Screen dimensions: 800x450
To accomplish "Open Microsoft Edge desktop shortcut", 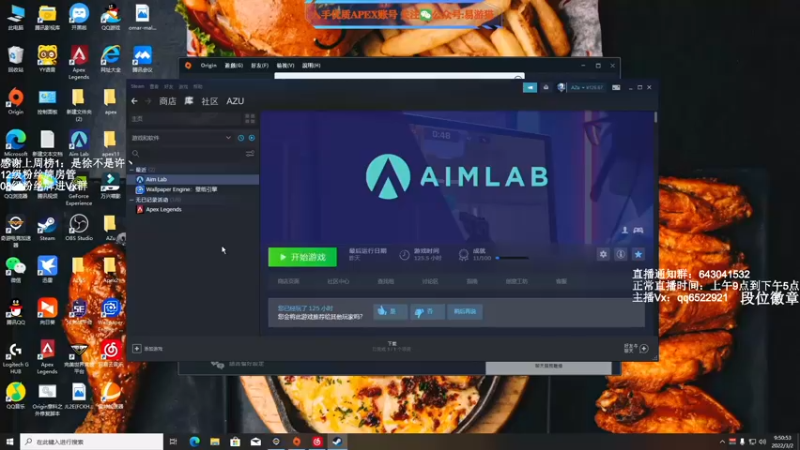I will pyautogui.click(x=15, y=143).
